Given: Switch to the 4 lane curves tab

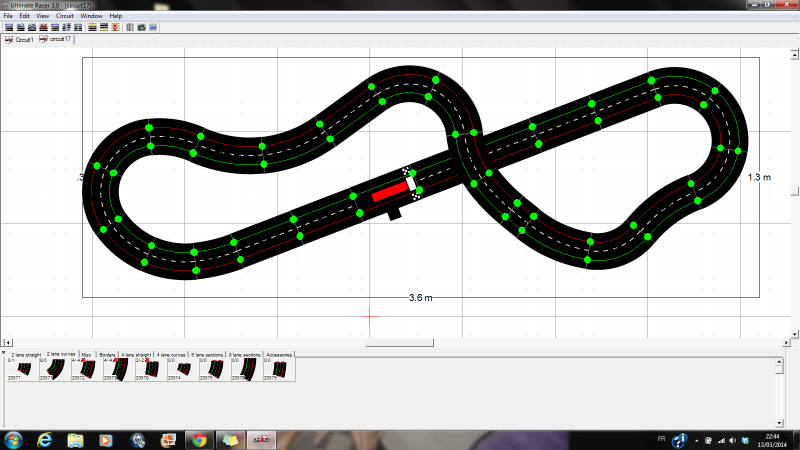Looking at the screenshot, I should 171,354.
